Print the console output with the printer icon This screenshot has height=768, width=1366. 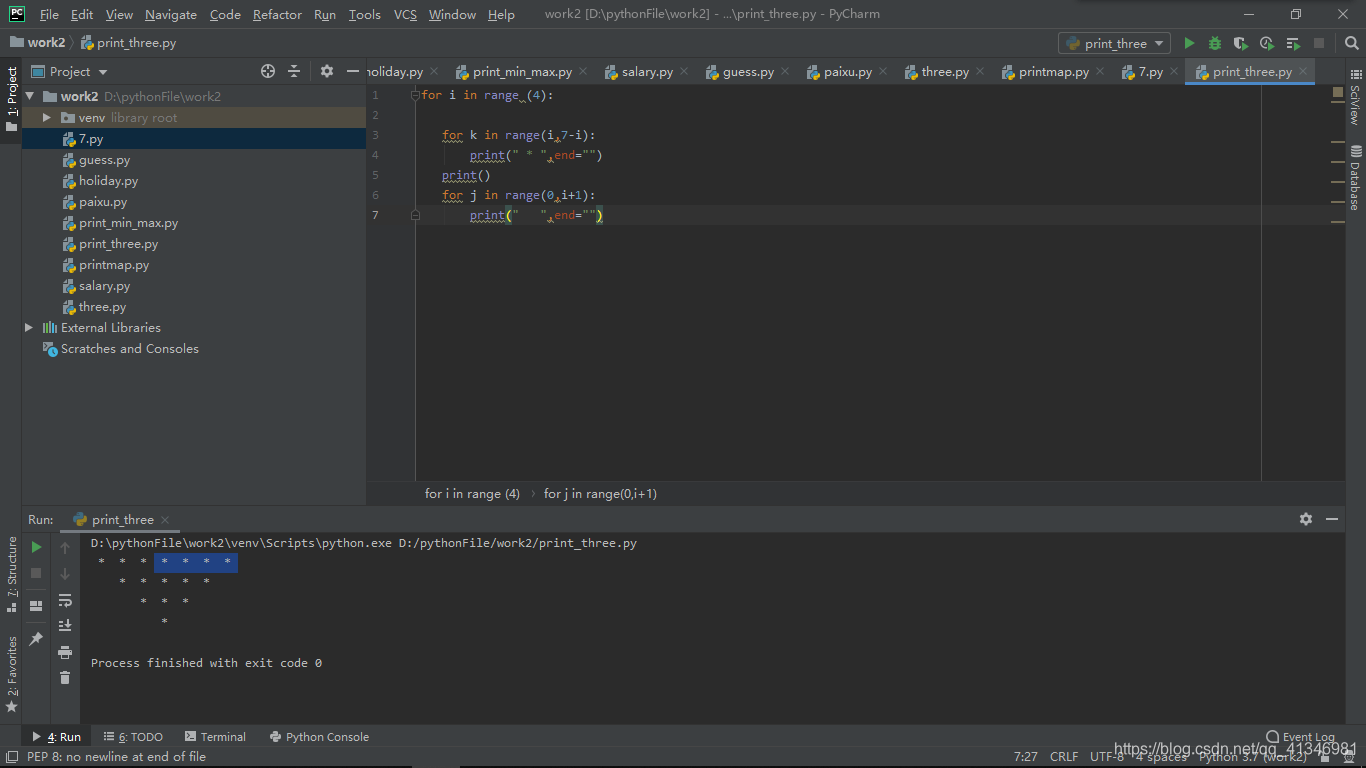[65, 652]
